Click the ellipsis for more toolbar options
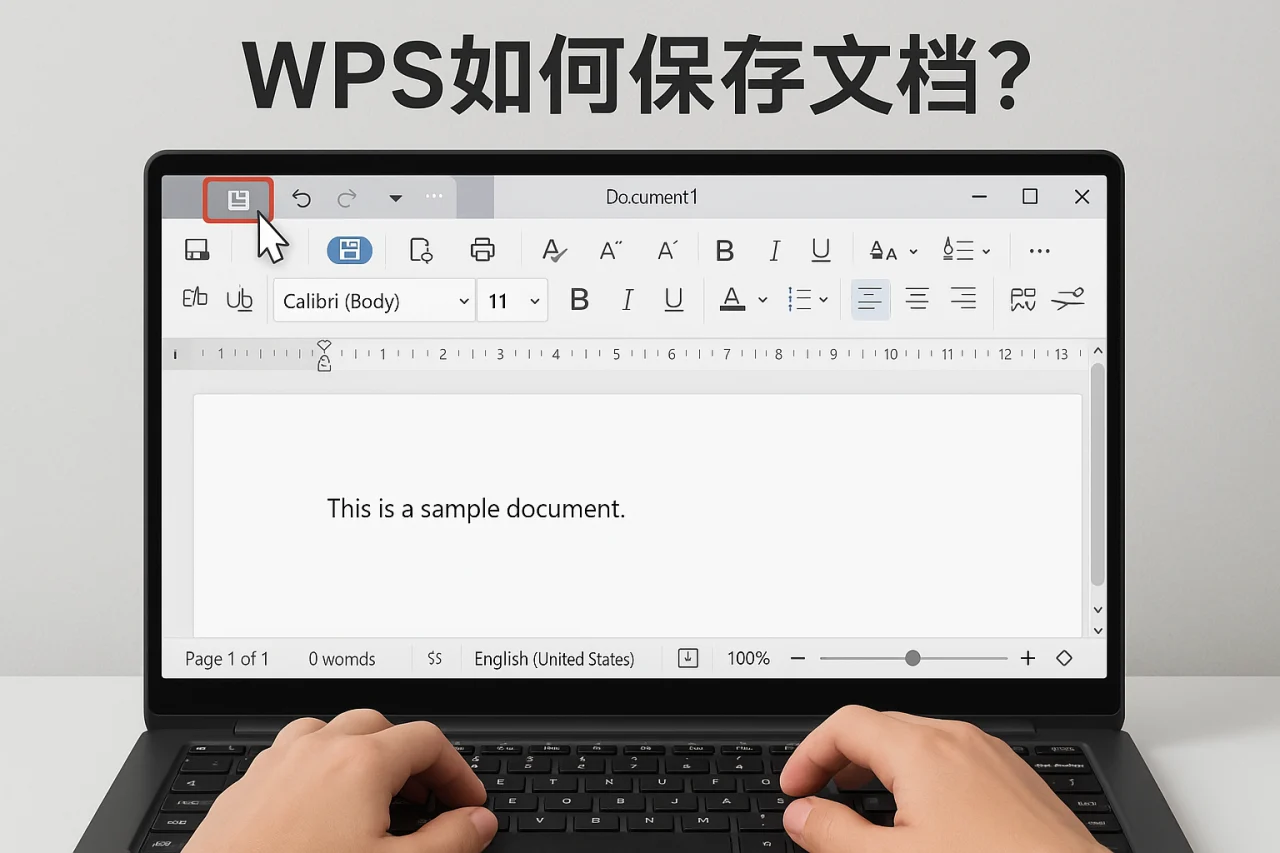 1039,250
